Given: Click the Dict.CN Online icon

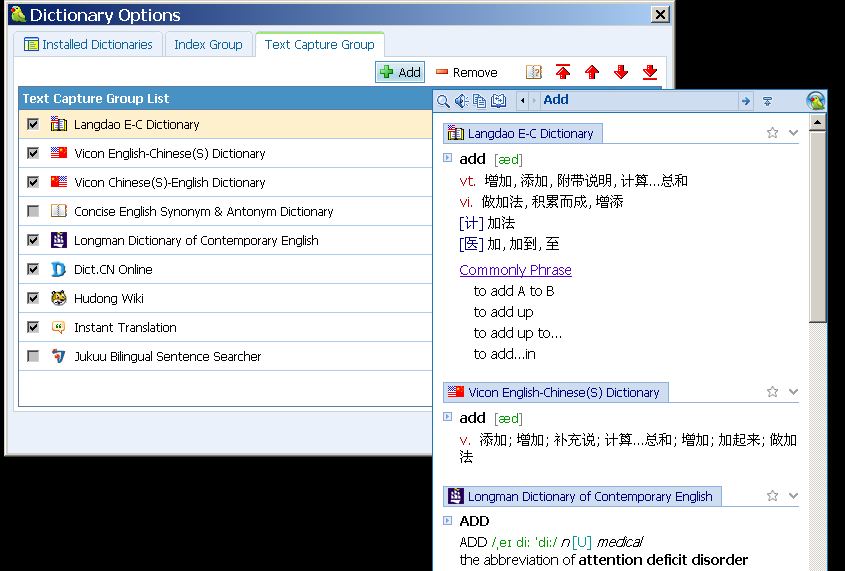Looking at the screenshot, I should click(58, 269).
